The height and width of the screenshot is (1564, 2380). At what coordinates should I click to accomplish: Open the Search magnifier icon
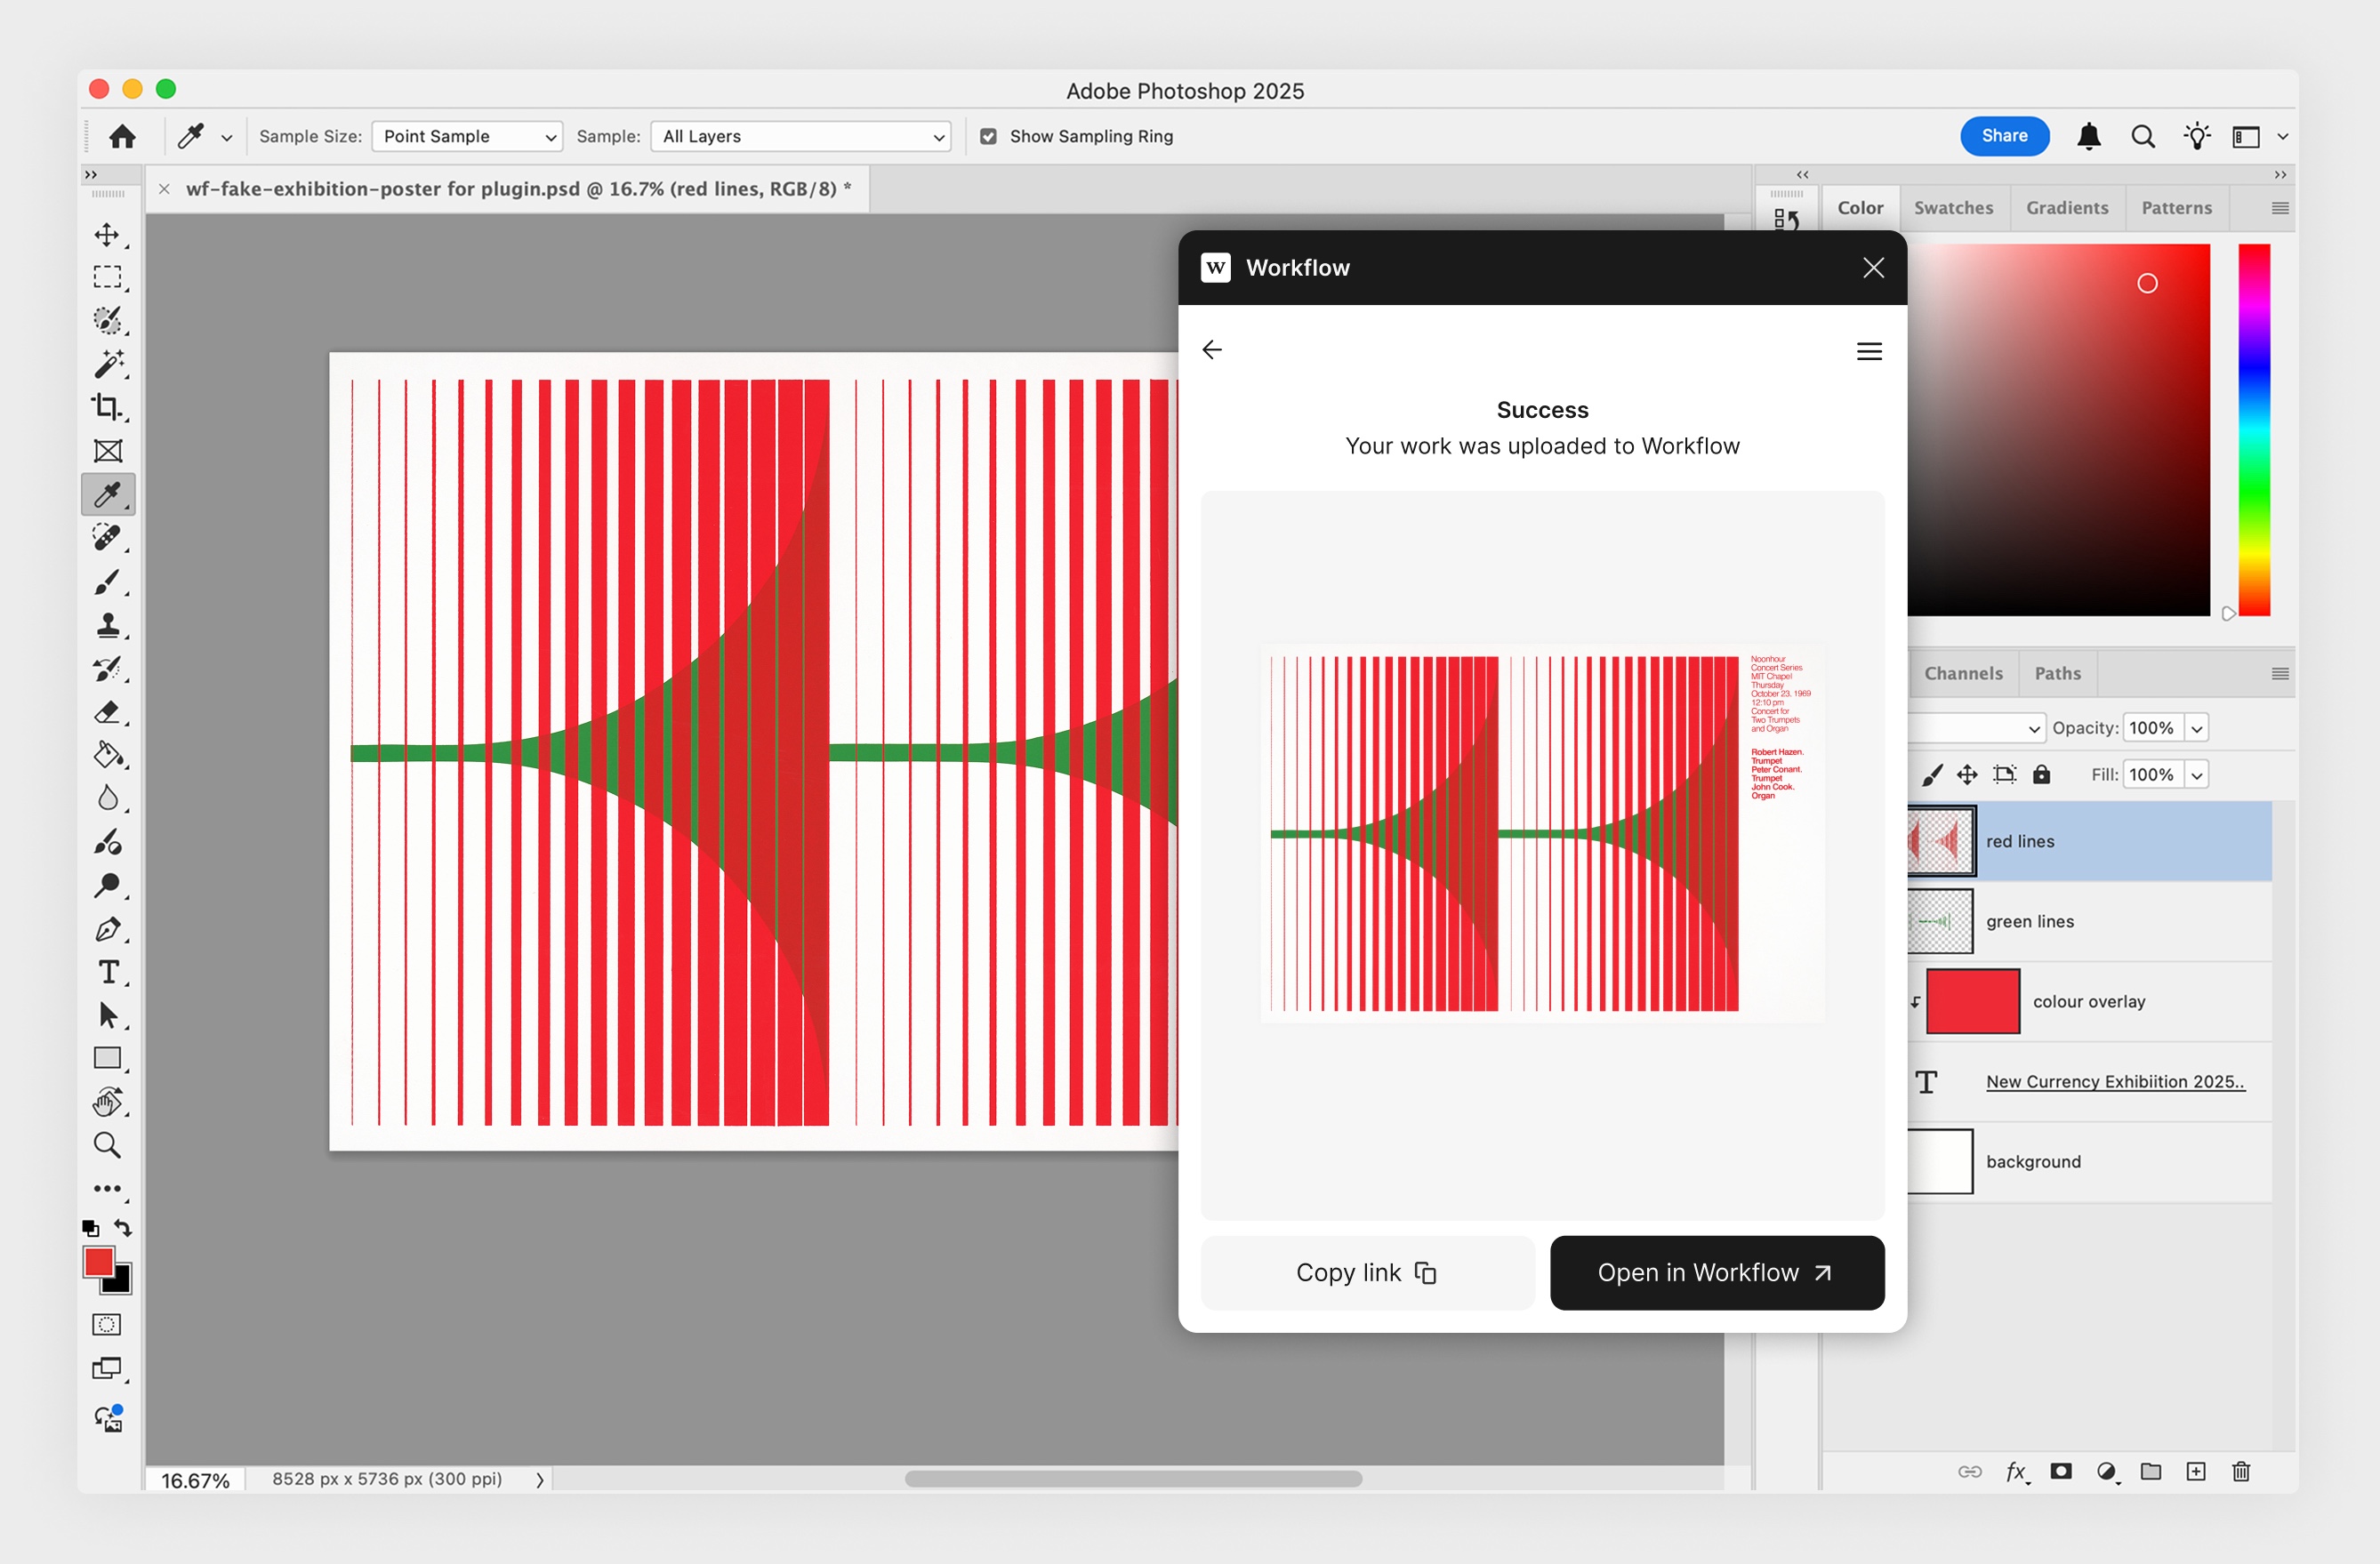click(x=2142, y=136)
